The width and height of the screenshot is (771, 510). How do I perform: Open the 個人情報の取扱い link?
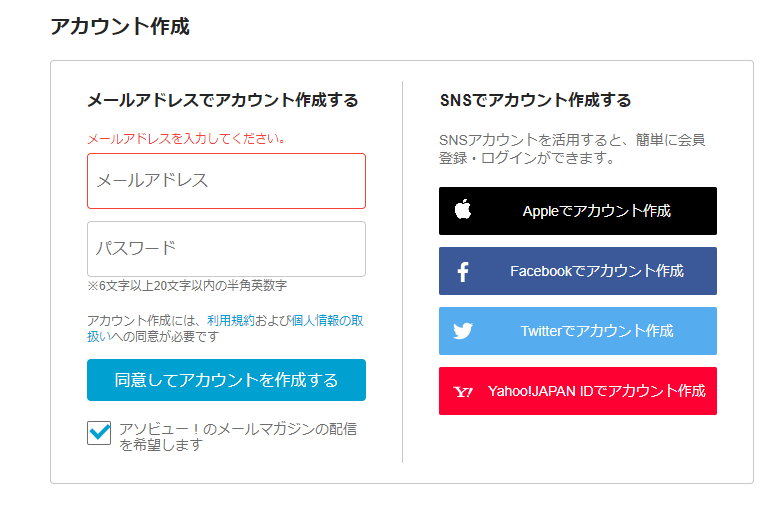327,321
